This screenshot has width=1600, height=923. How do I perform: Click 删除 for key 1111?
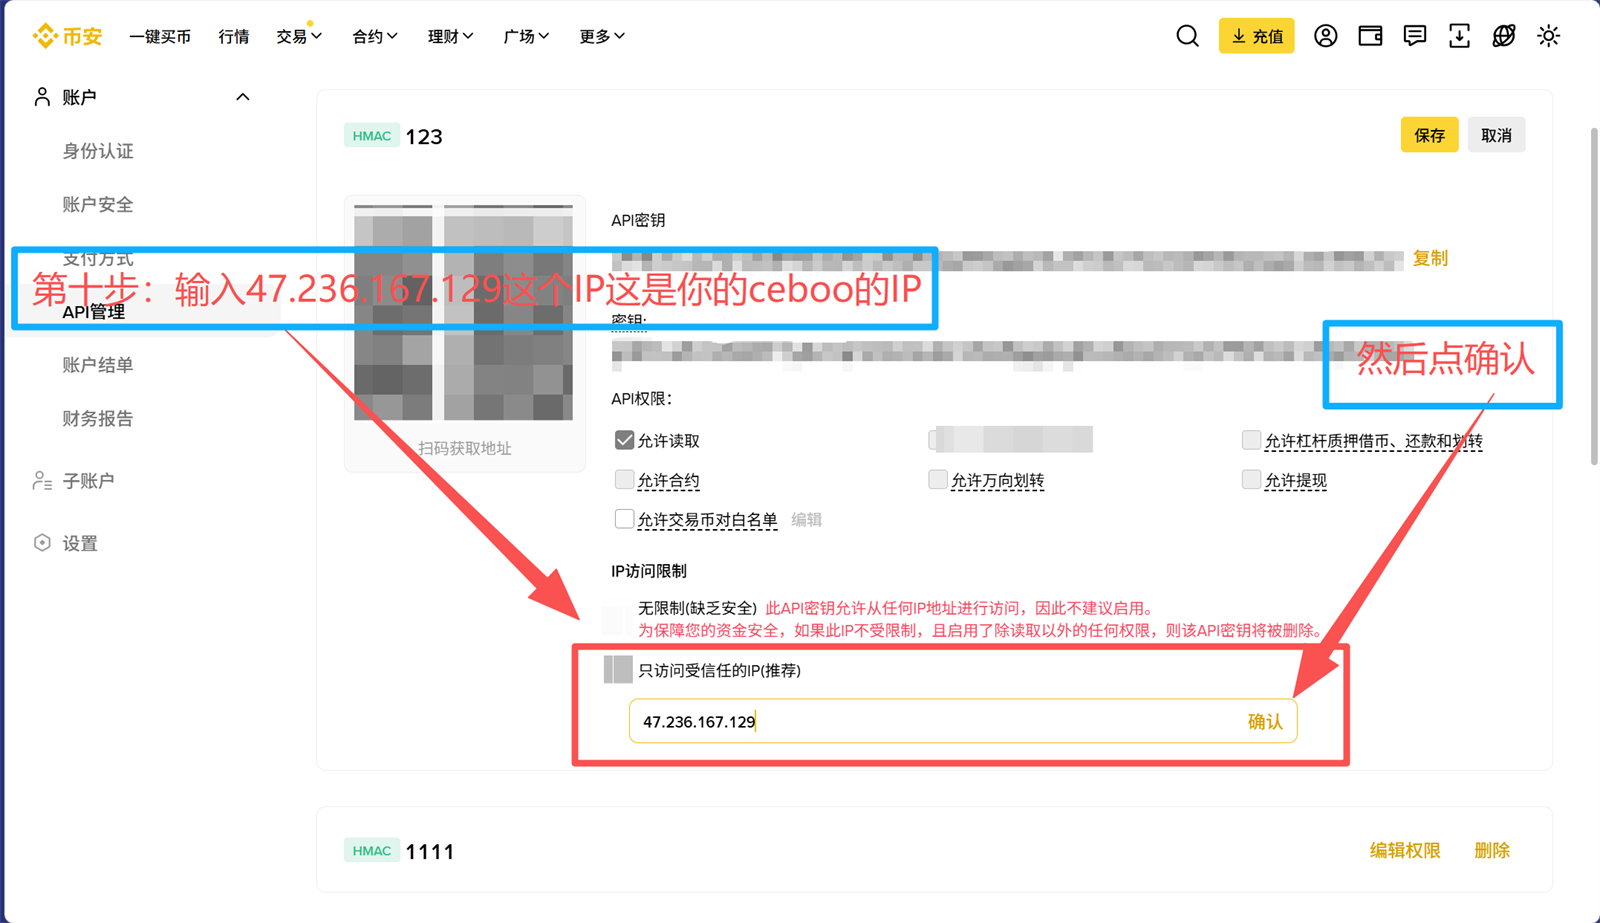click(x=1492, y=850)
